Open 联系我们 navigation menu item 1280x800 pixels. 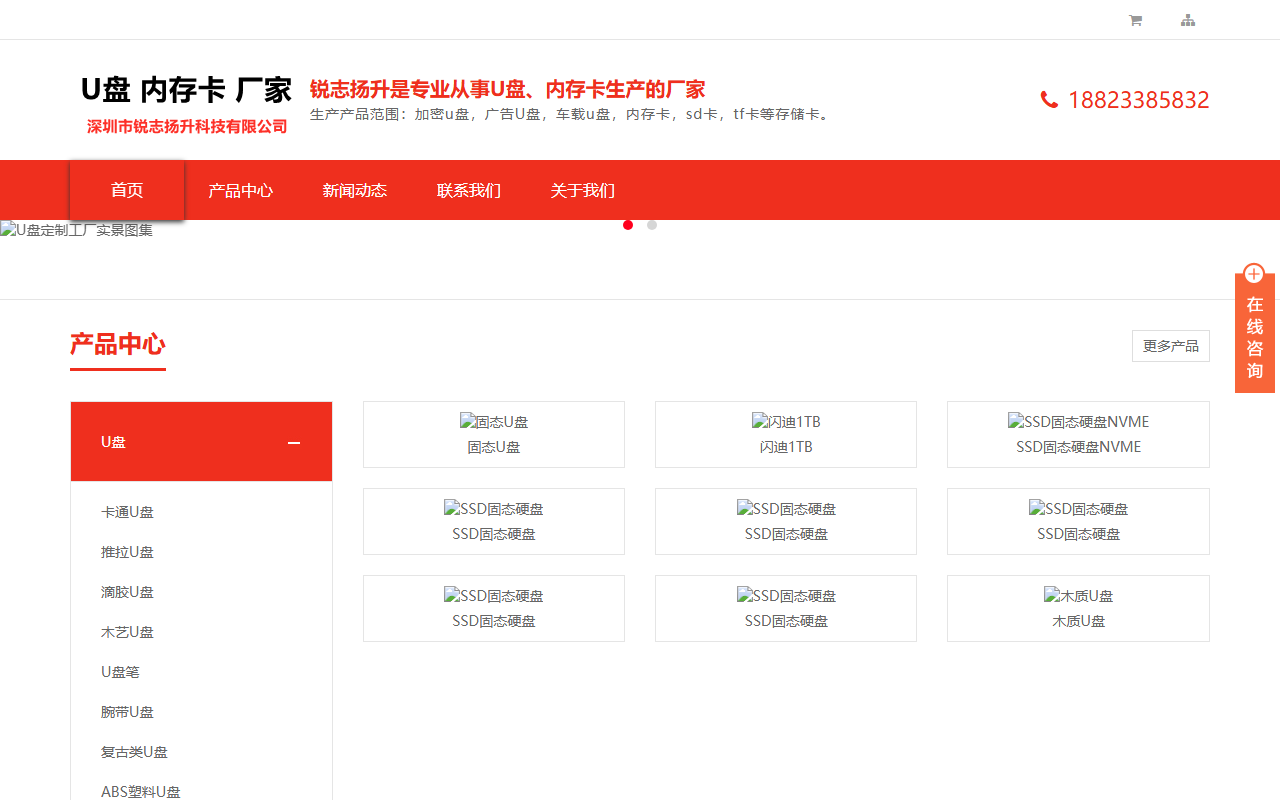coord(469,190)
